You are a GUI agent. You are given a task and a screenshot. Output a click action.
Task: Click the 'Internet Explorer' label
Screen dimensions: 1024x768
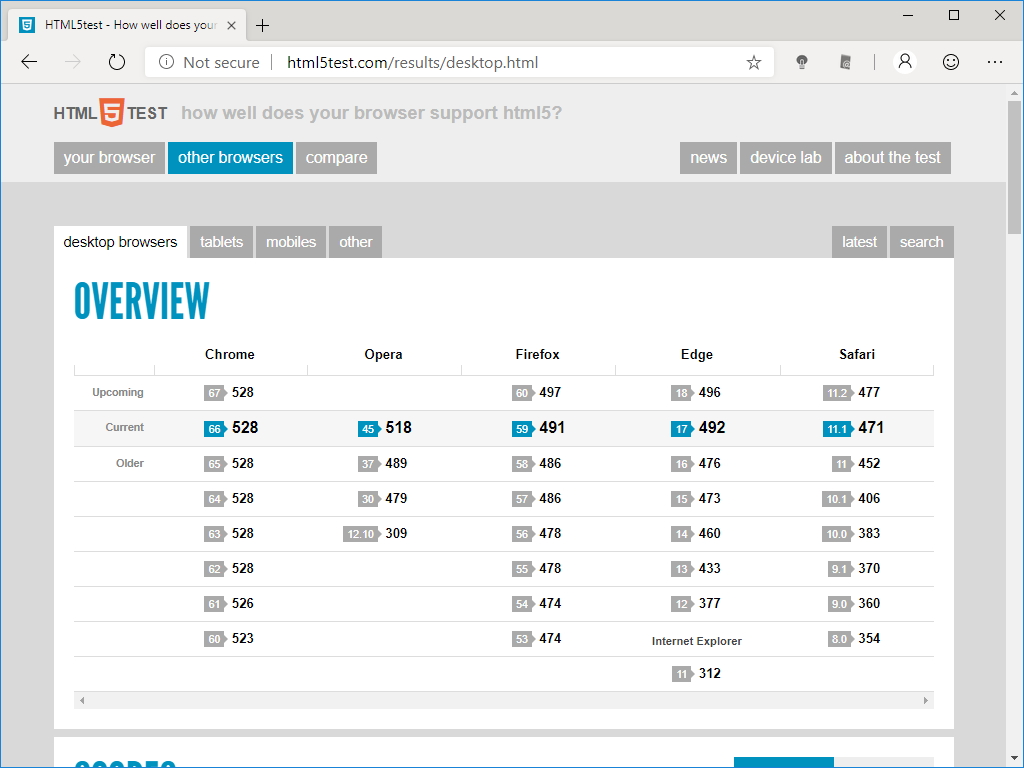(x=697, y=641)
